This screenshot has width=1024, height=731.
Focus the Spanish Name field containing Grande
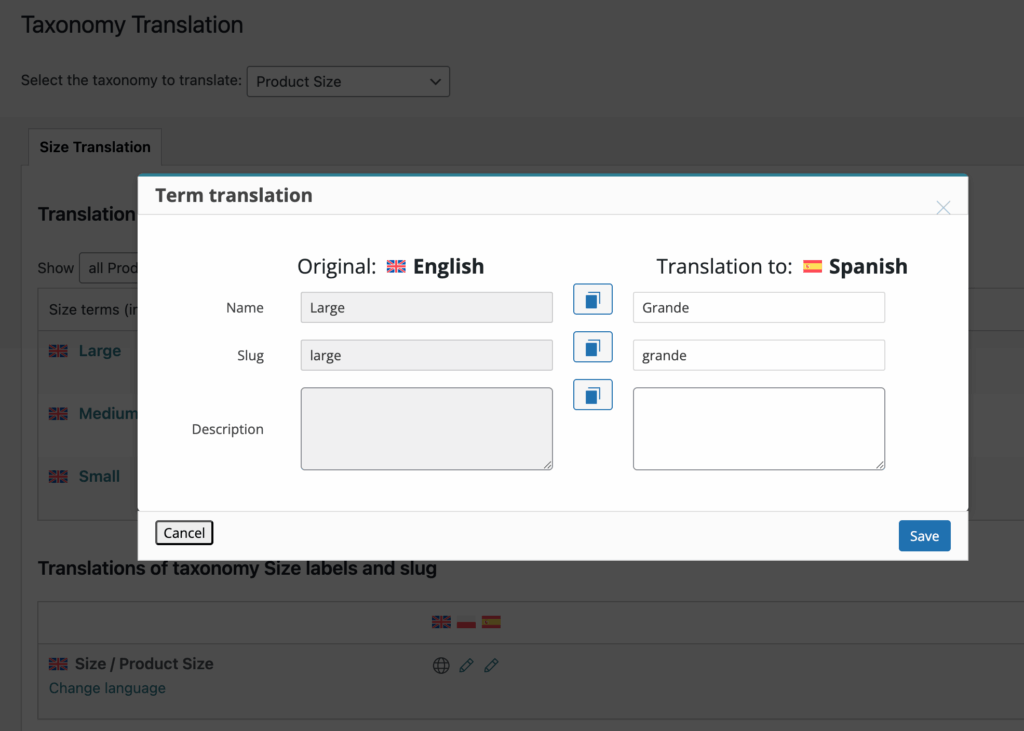(x=758, y=308)
